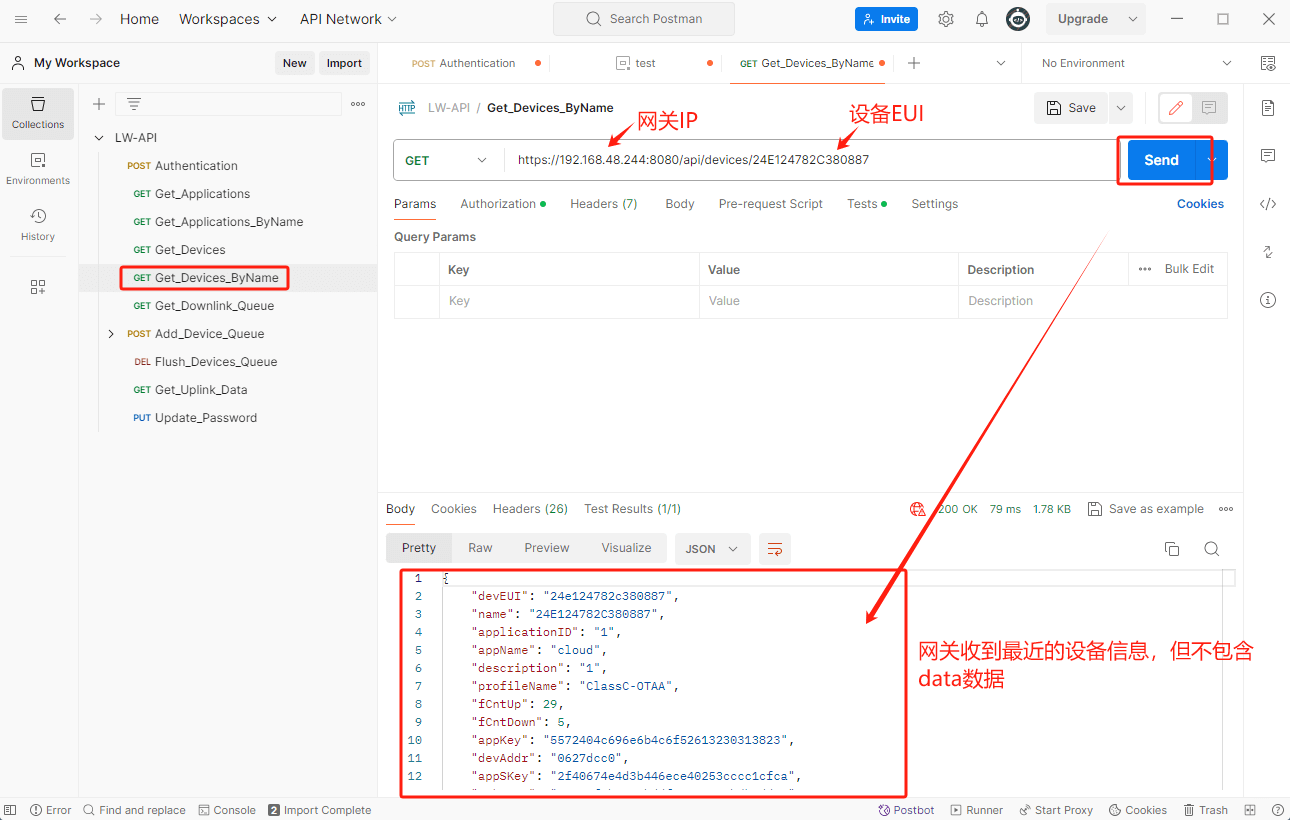Expand the Add_Device_Queue folder
Viewport: 1290px width, 820px height.
pos(111,334)
